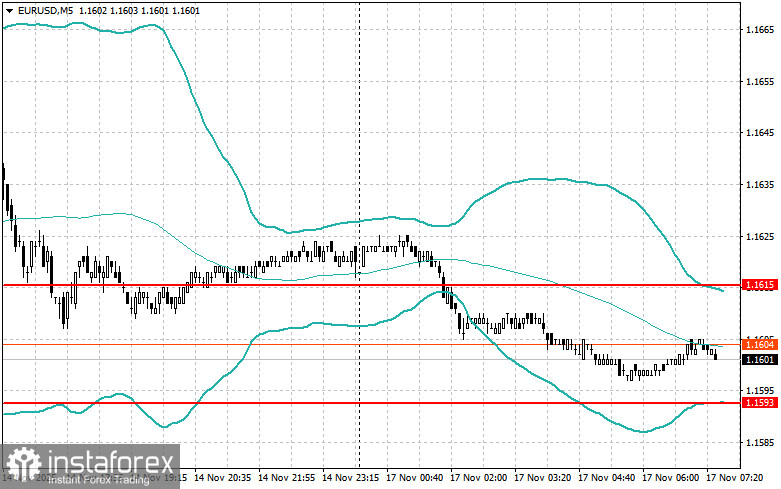Click the 17 Nov 06:00 time label
781x489 pixels.
[x=671, y=478]
